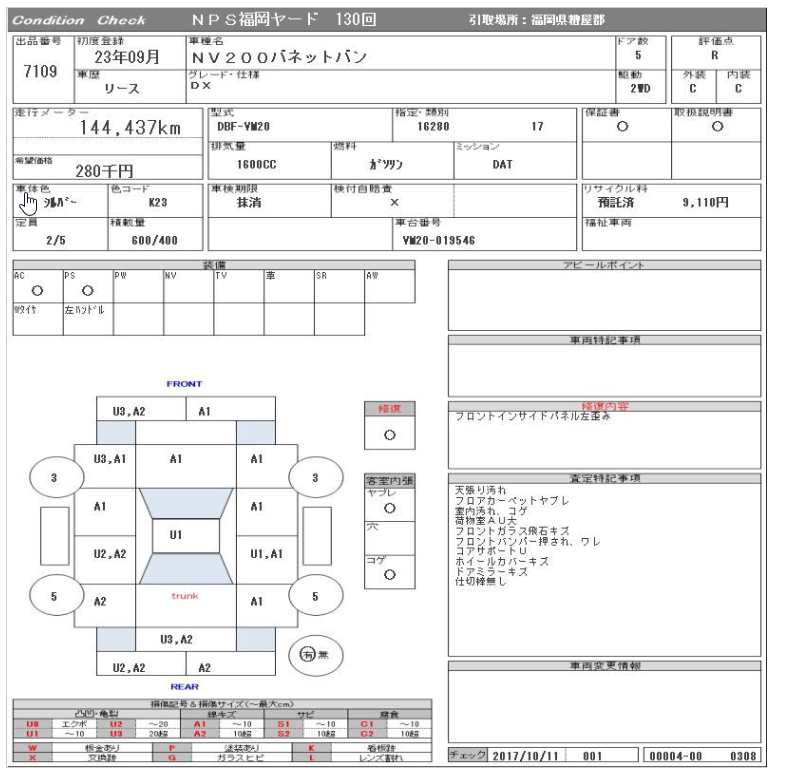Screen dimensions: 795x768
Task: Toggle the AC equipment circle mark
Action: [x=36, y=291]
